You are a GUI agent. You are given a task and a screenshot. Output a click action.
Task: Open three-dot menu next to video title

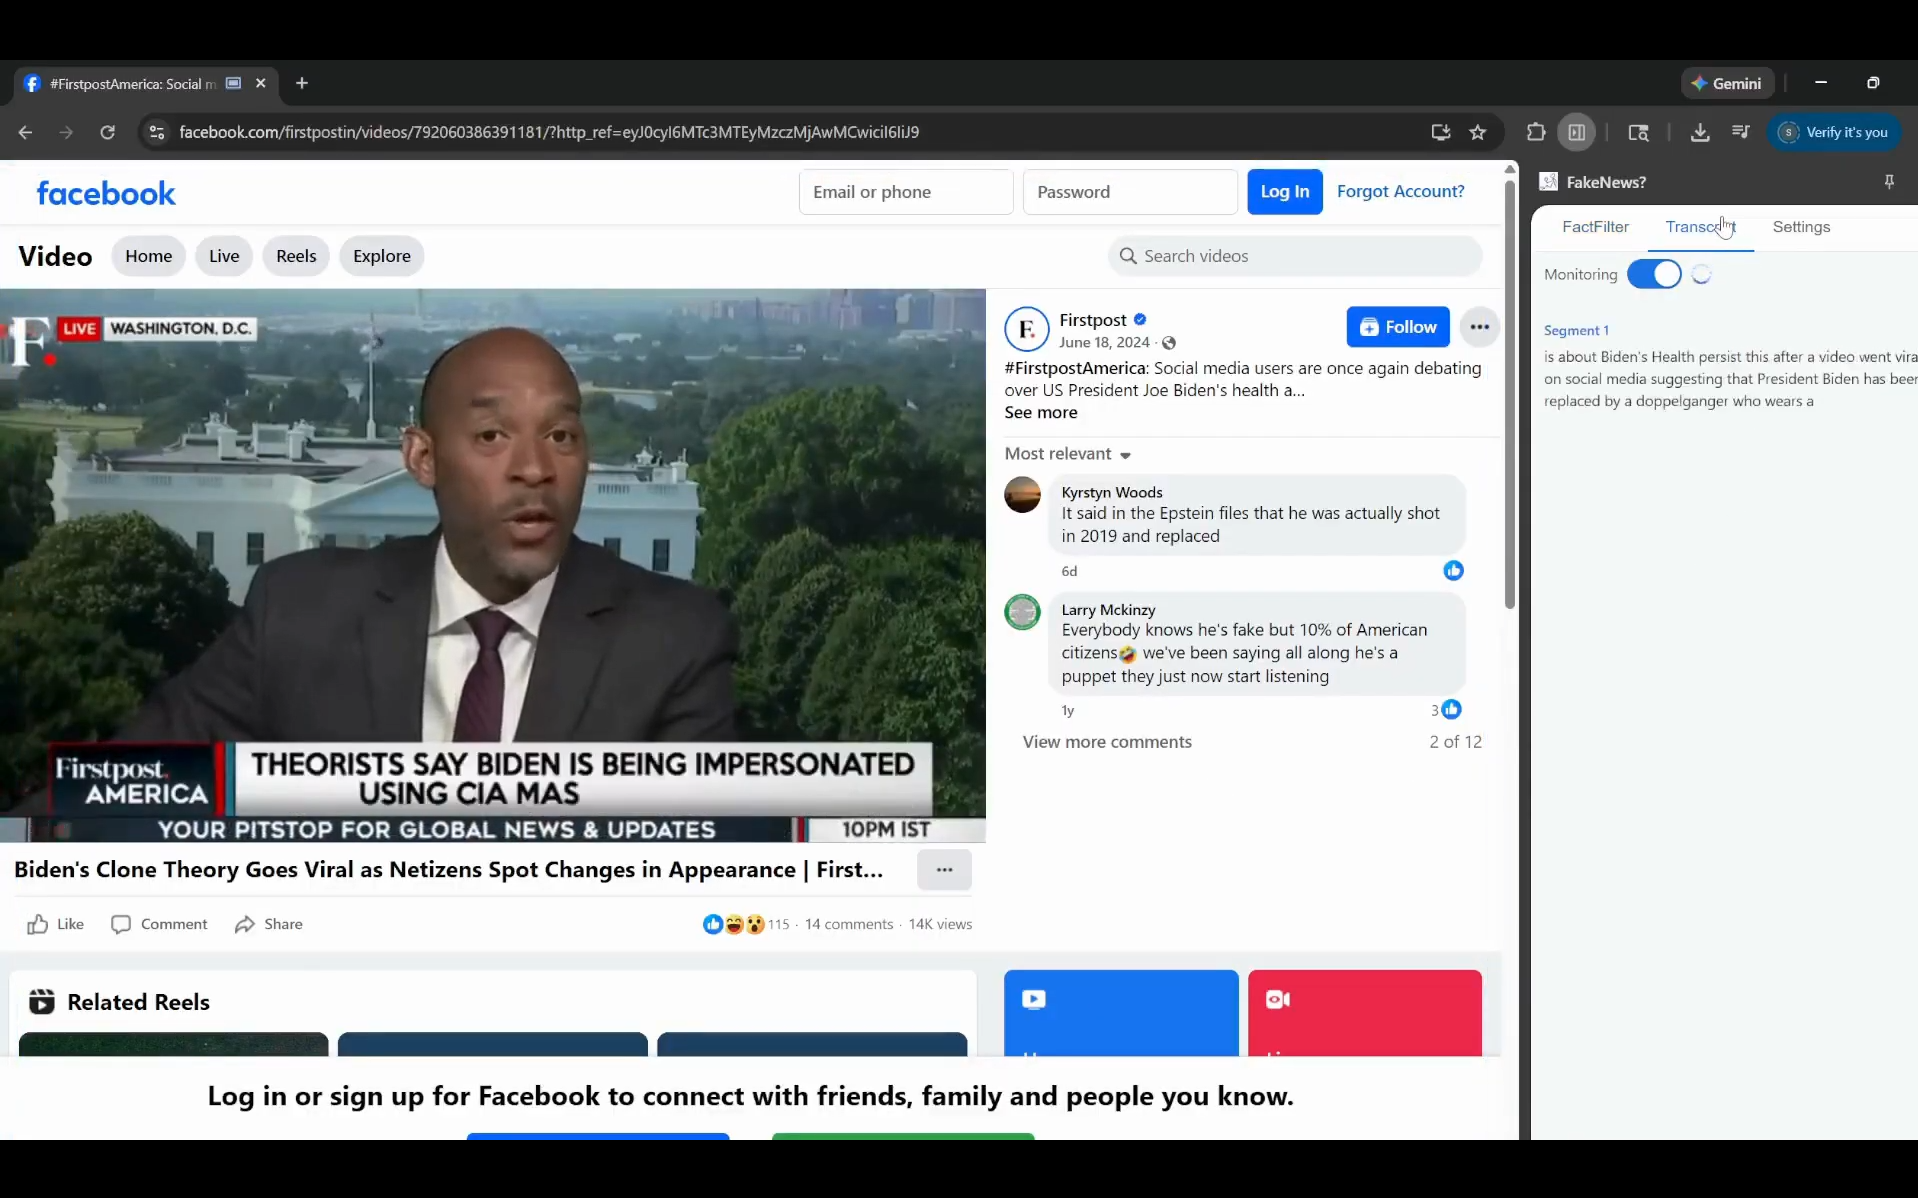[x=944, y=870]
